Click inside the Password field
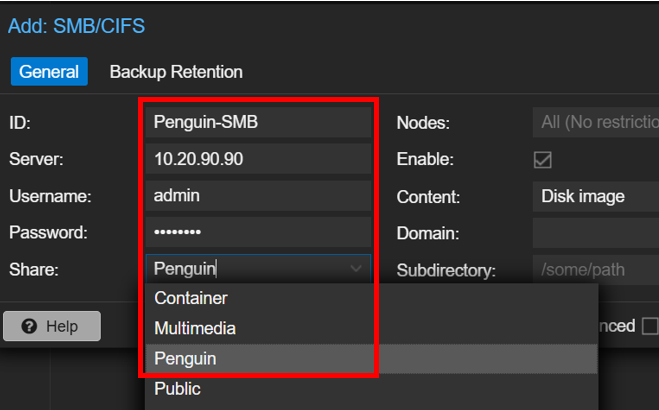The height and width of the screenshot is (410, 659). (x=257, y=233)
